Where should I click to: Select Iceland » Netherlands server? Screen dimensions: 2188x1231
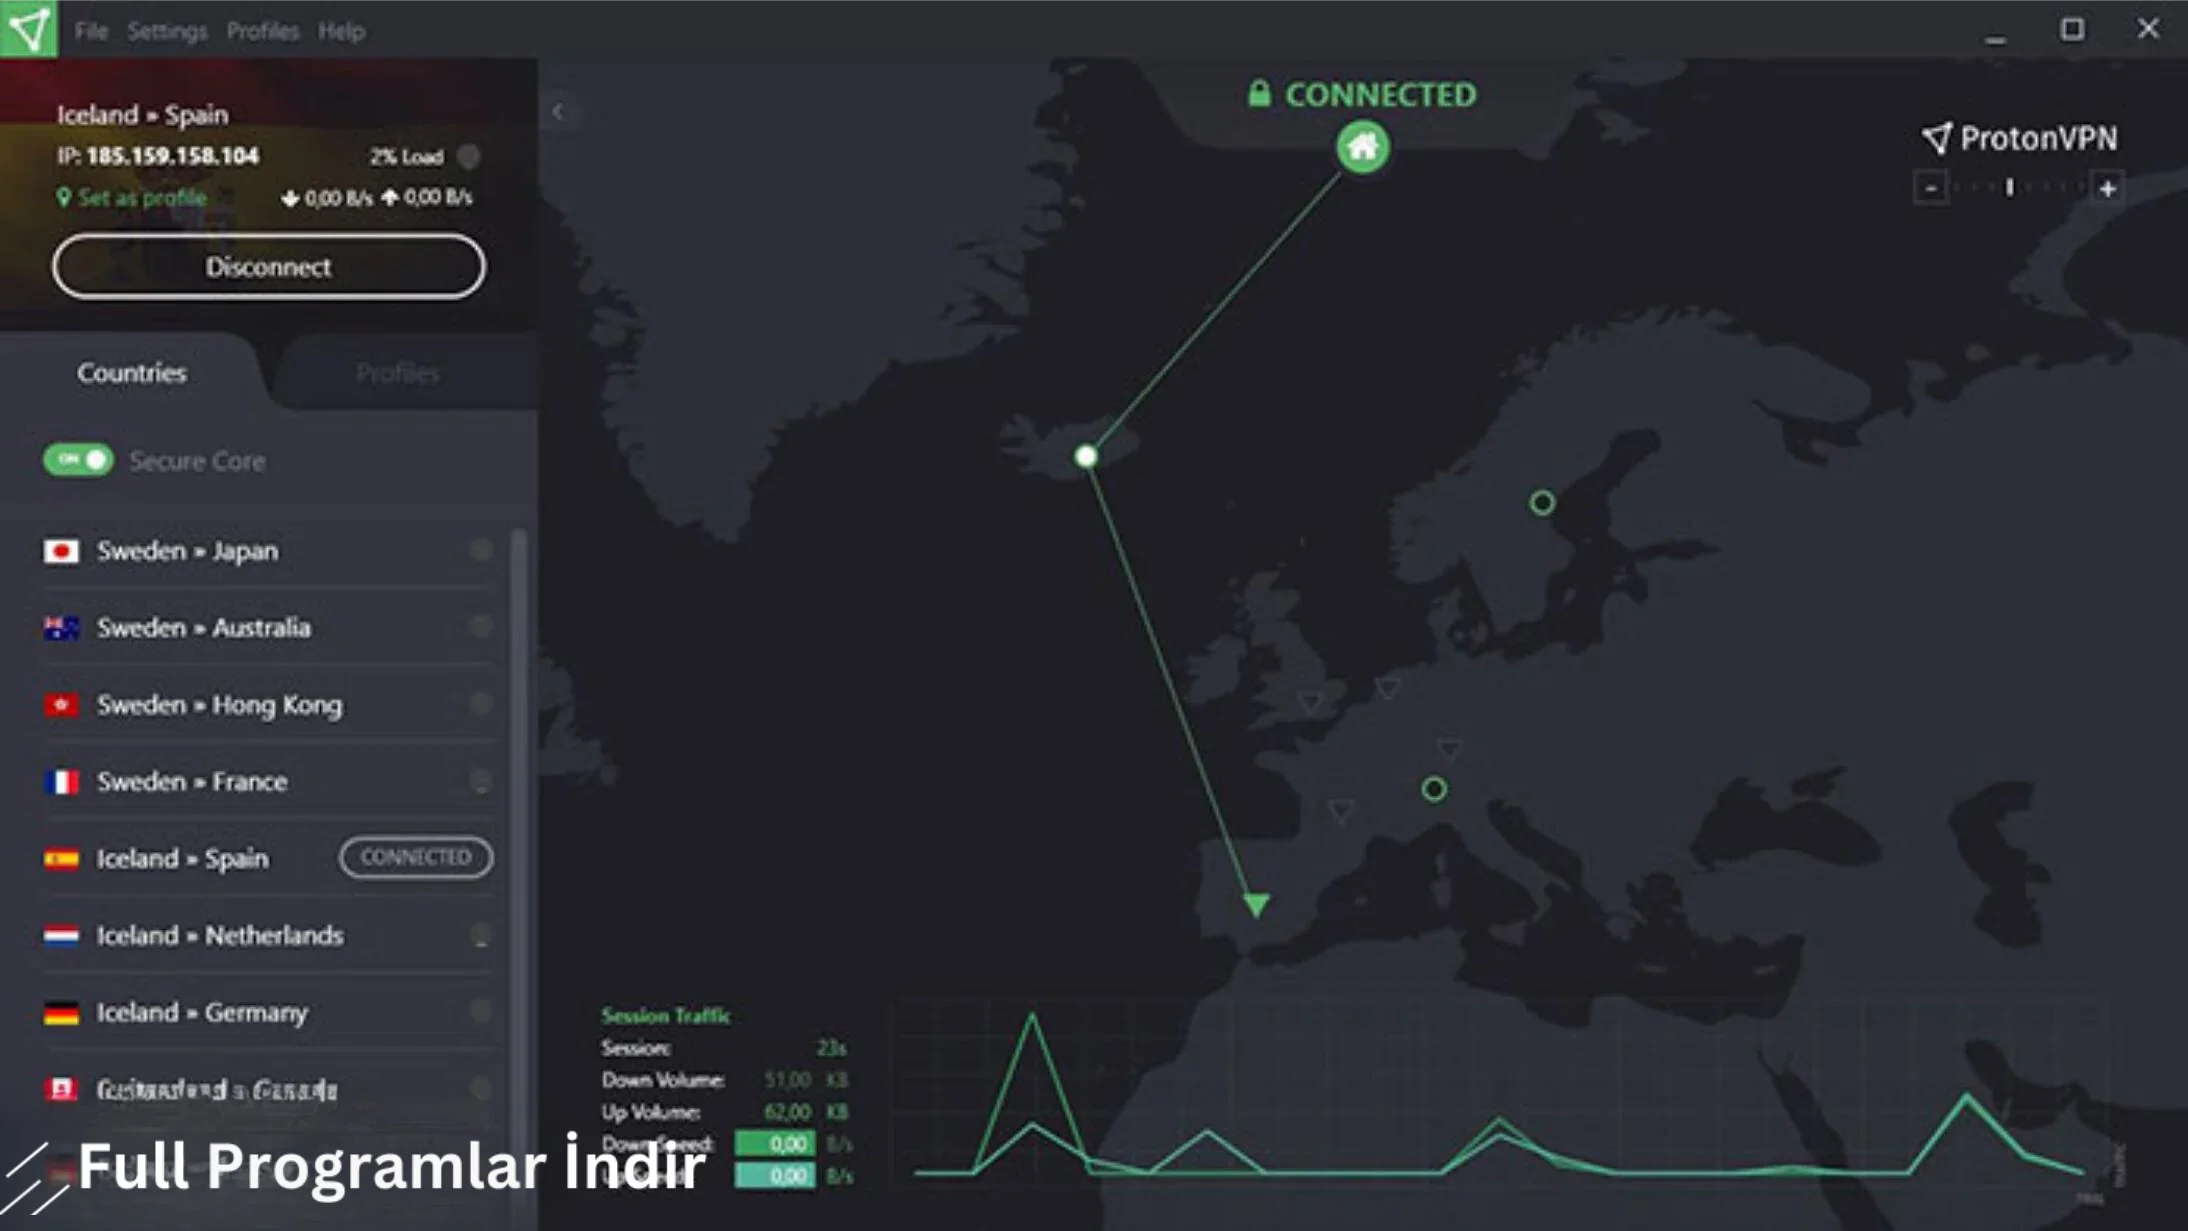[x=270, y=935]
